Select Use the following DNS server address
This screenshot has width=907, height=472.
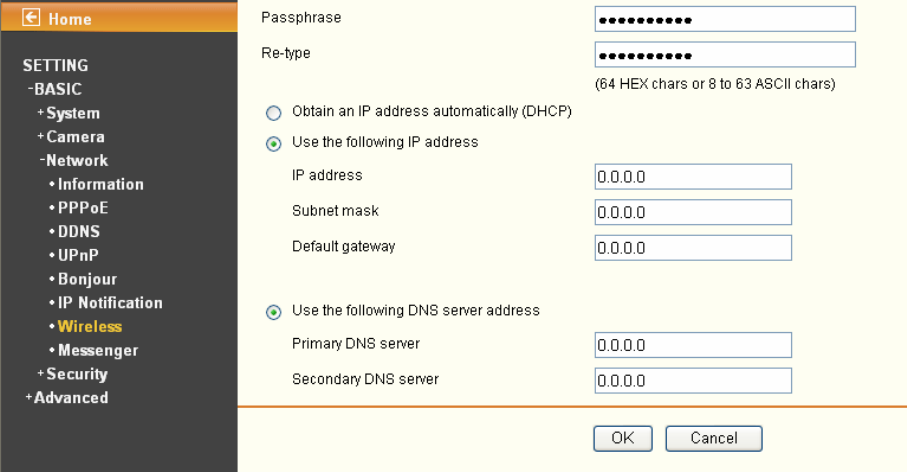pyautogui.click(x=274, y=312)
